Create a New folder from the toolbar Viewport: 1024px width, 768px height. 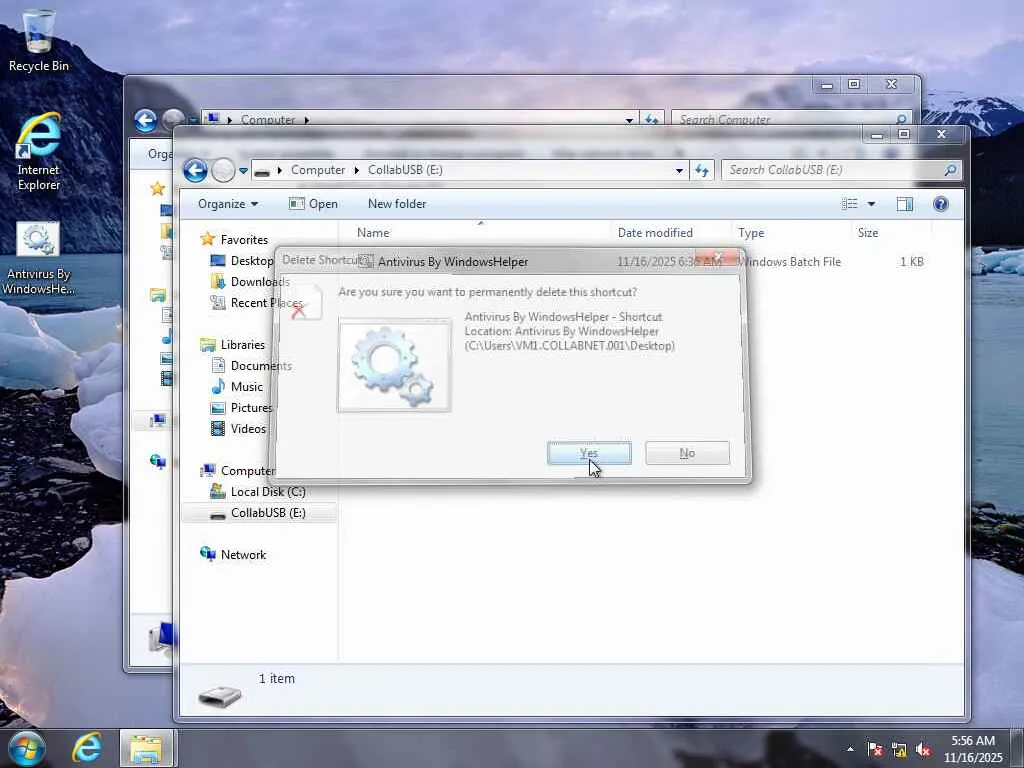tap(397, 204)
